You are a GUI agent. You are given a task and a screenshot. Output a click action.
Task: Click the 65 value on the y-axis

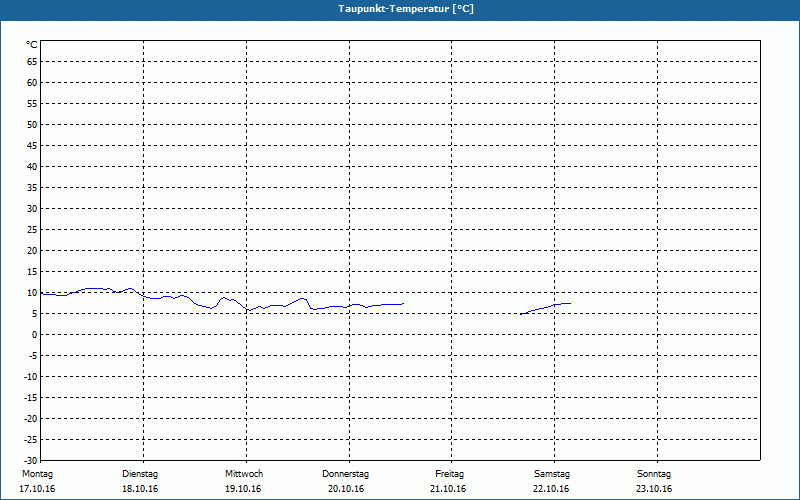coord(32,62)
